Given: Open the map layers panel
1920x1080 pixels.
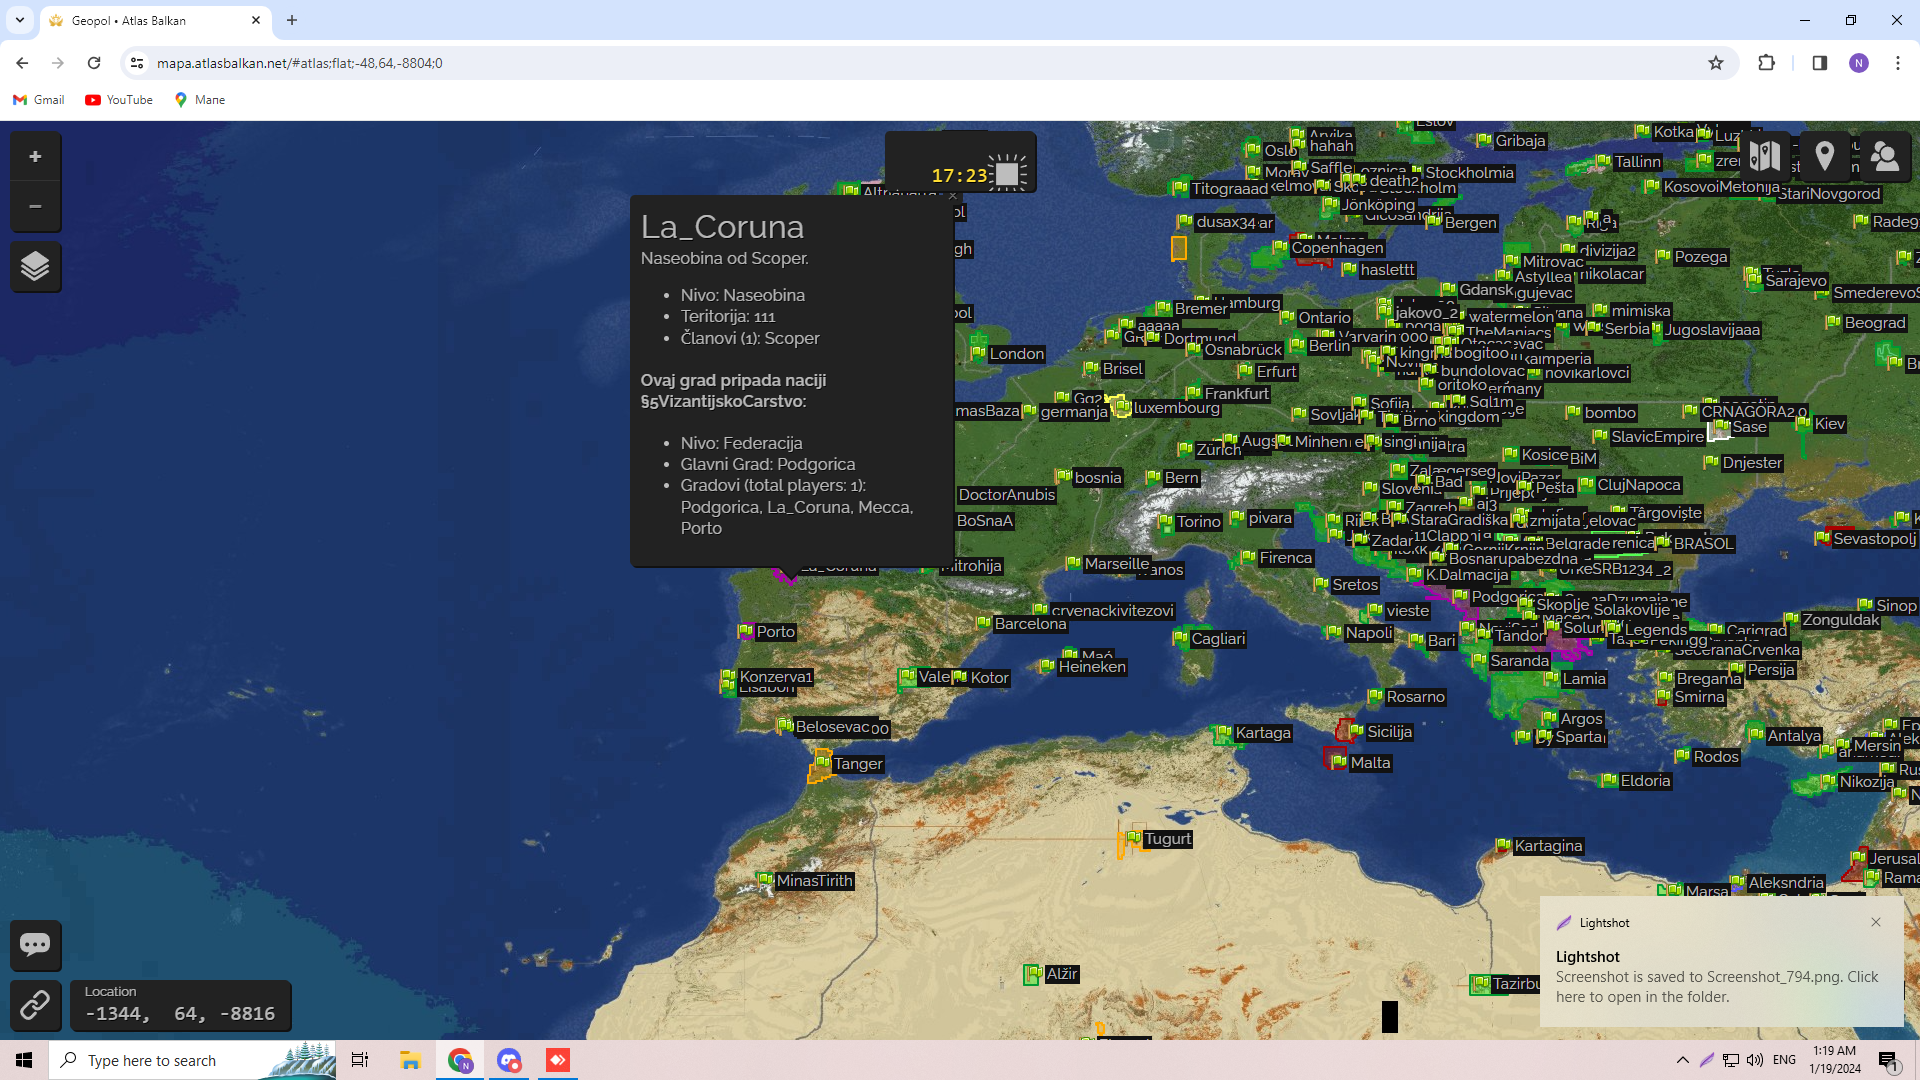Looking at the screenshot, I should point(35,267).
